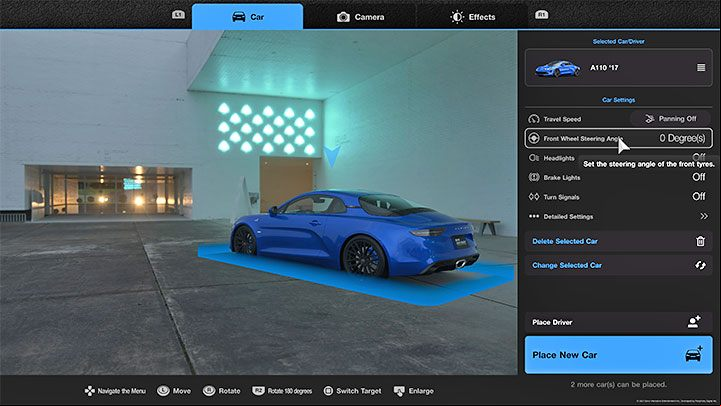Click the Rotate 180 degrees R2 icon

pos(258,391)
